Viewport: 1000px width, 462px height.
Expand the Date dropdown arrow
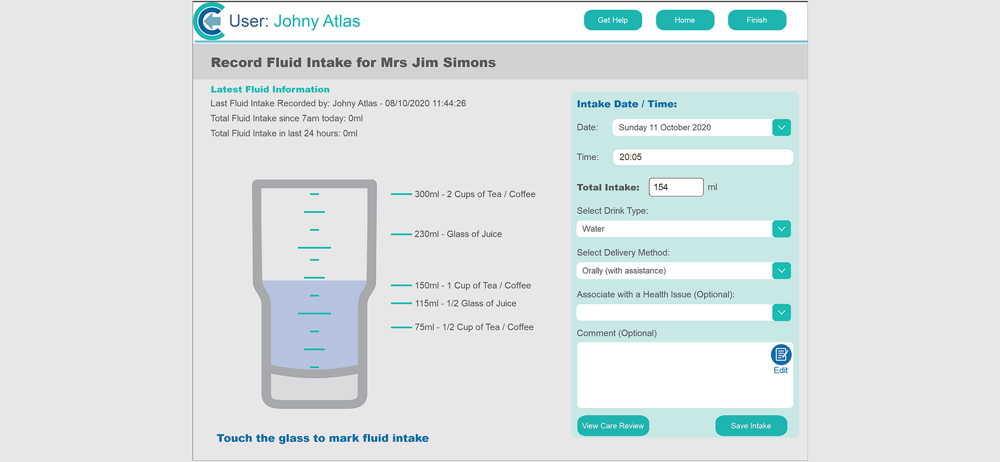(782, 127)
